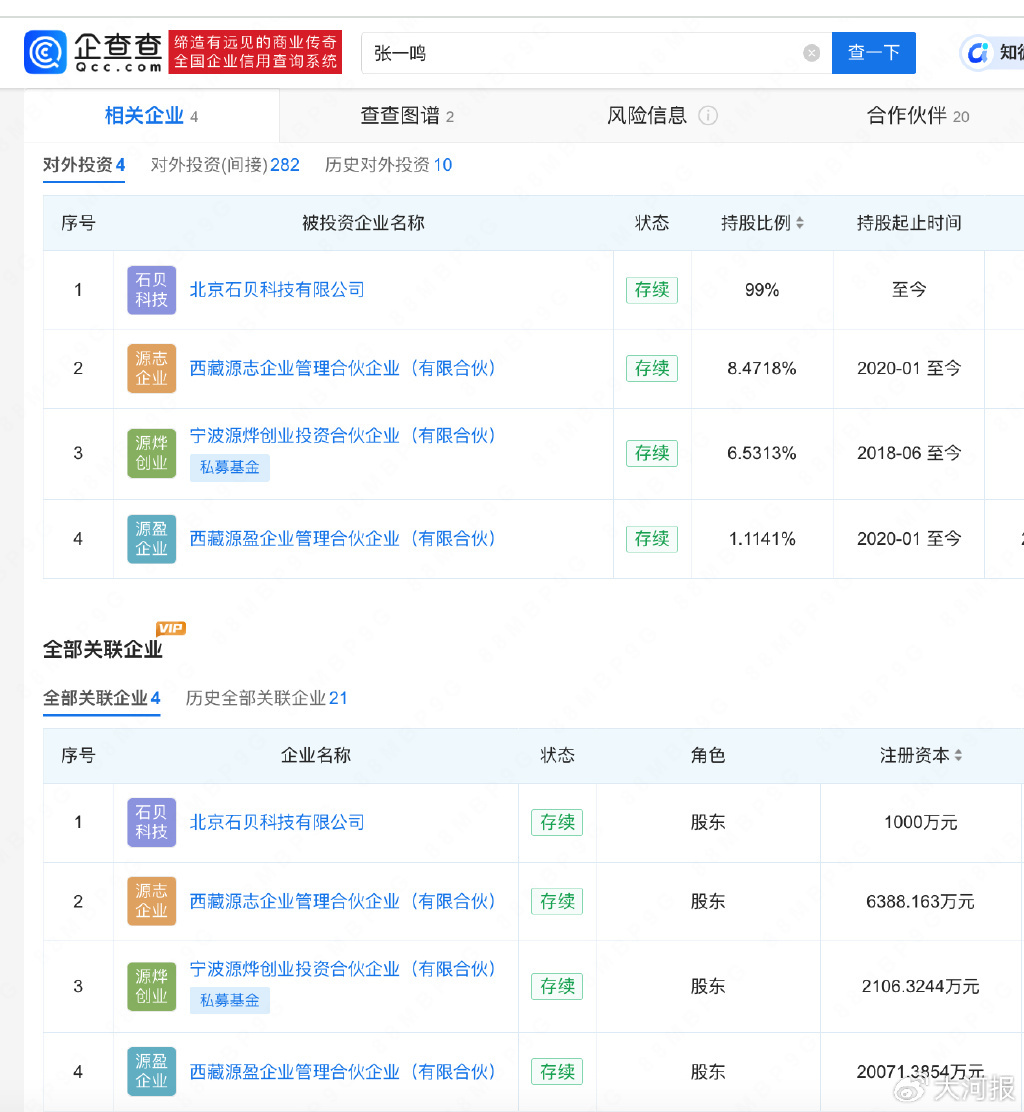The image size is (1024, 1112).
Task: Click the 被投资企业名称 column header
Action: 363,223
